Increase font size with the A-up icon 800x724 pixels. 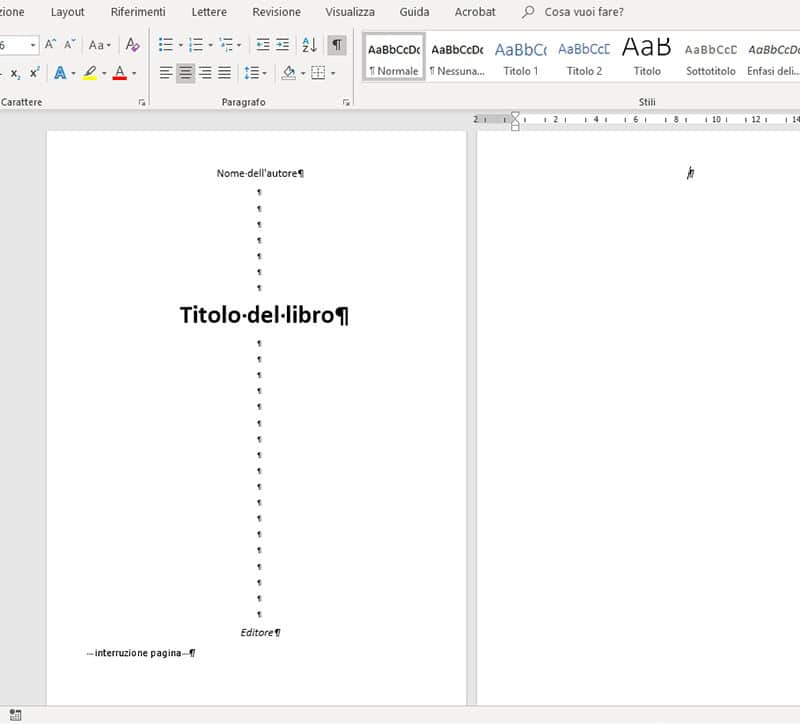[50, 44]
